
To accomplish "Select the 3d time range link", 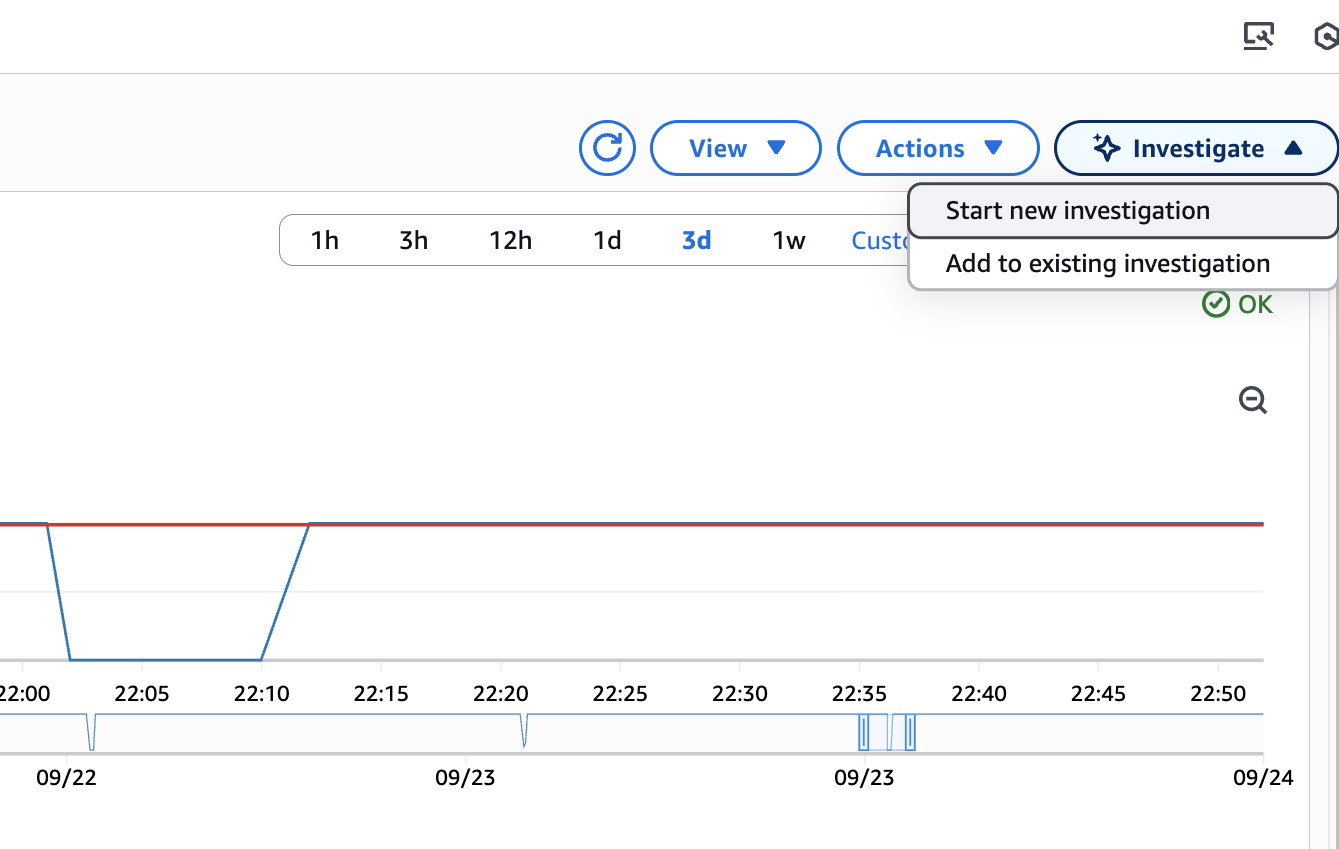I will point(696,240).
